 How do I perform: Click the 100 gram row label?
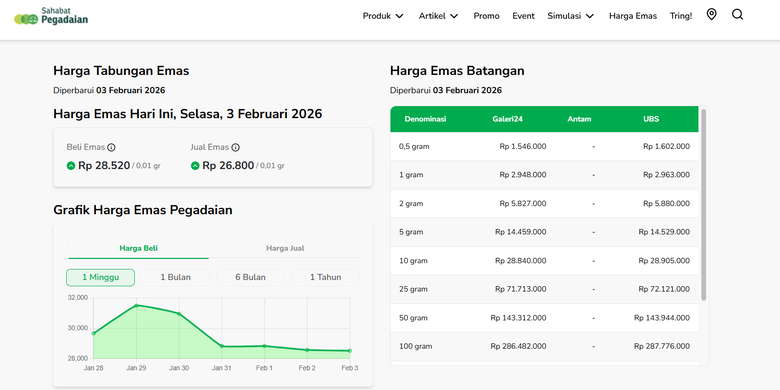click(x=415, y=346)
